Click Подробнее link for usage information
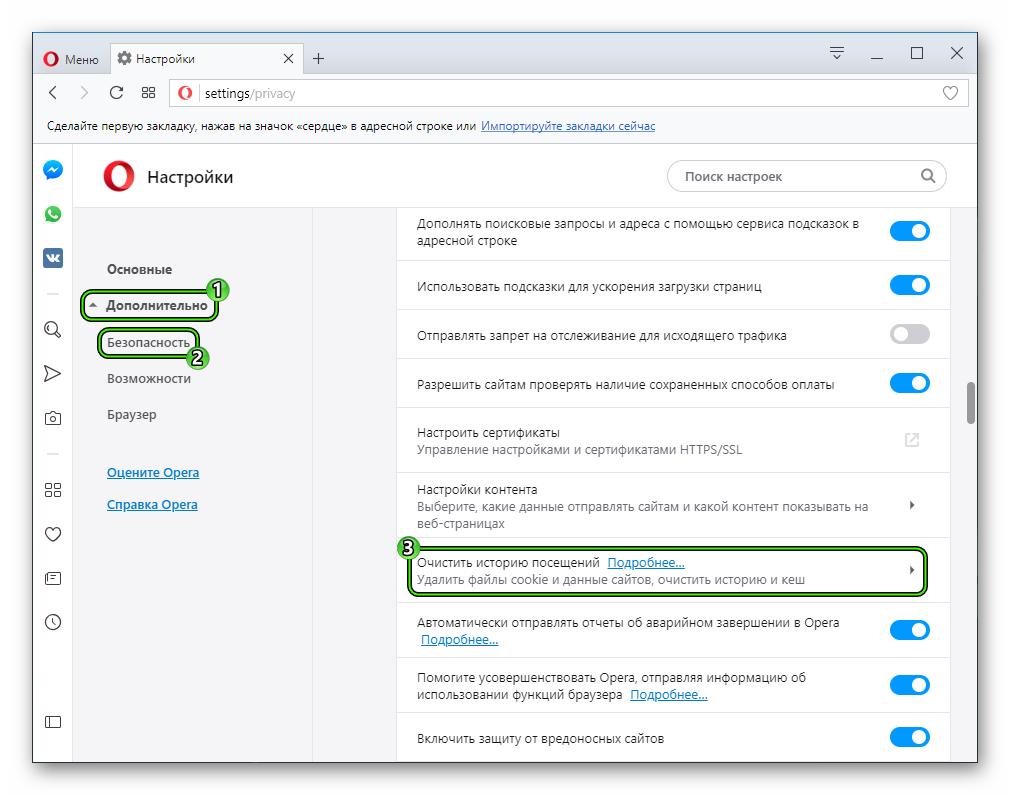The height and width of the screenshot is (795, 1010). (x=669, y=694)
